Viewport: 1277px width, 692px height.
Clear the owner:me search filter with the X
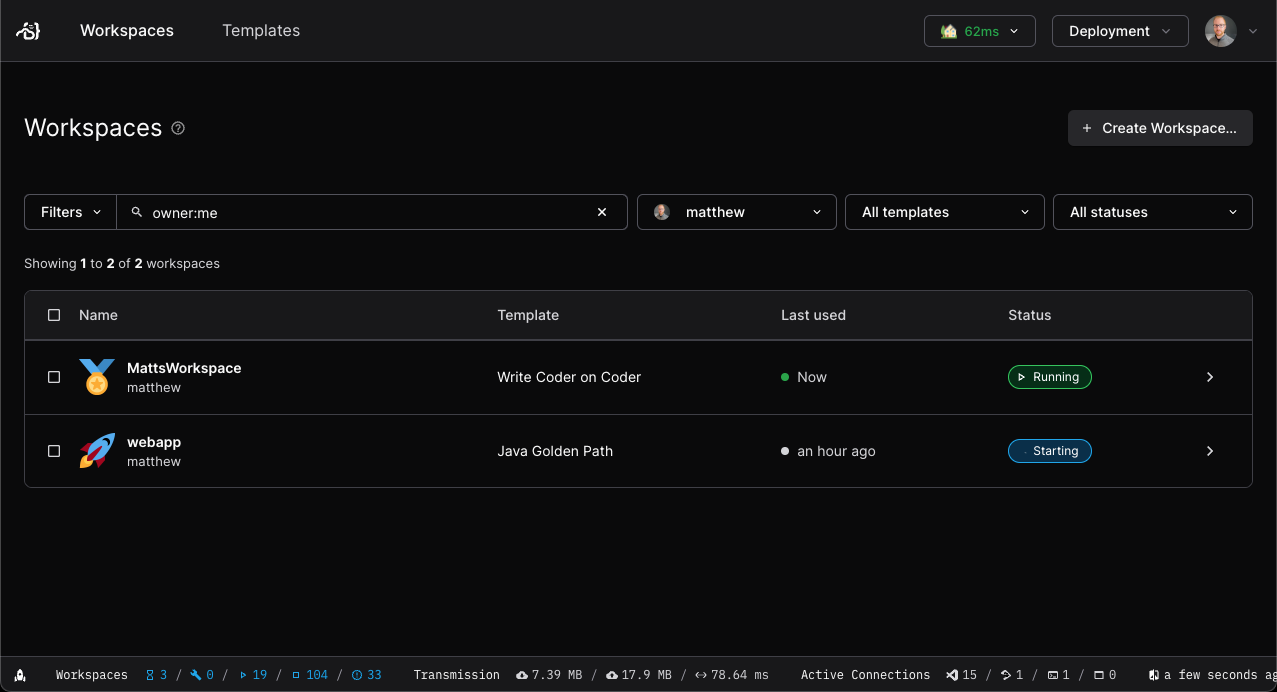point(602,212)
